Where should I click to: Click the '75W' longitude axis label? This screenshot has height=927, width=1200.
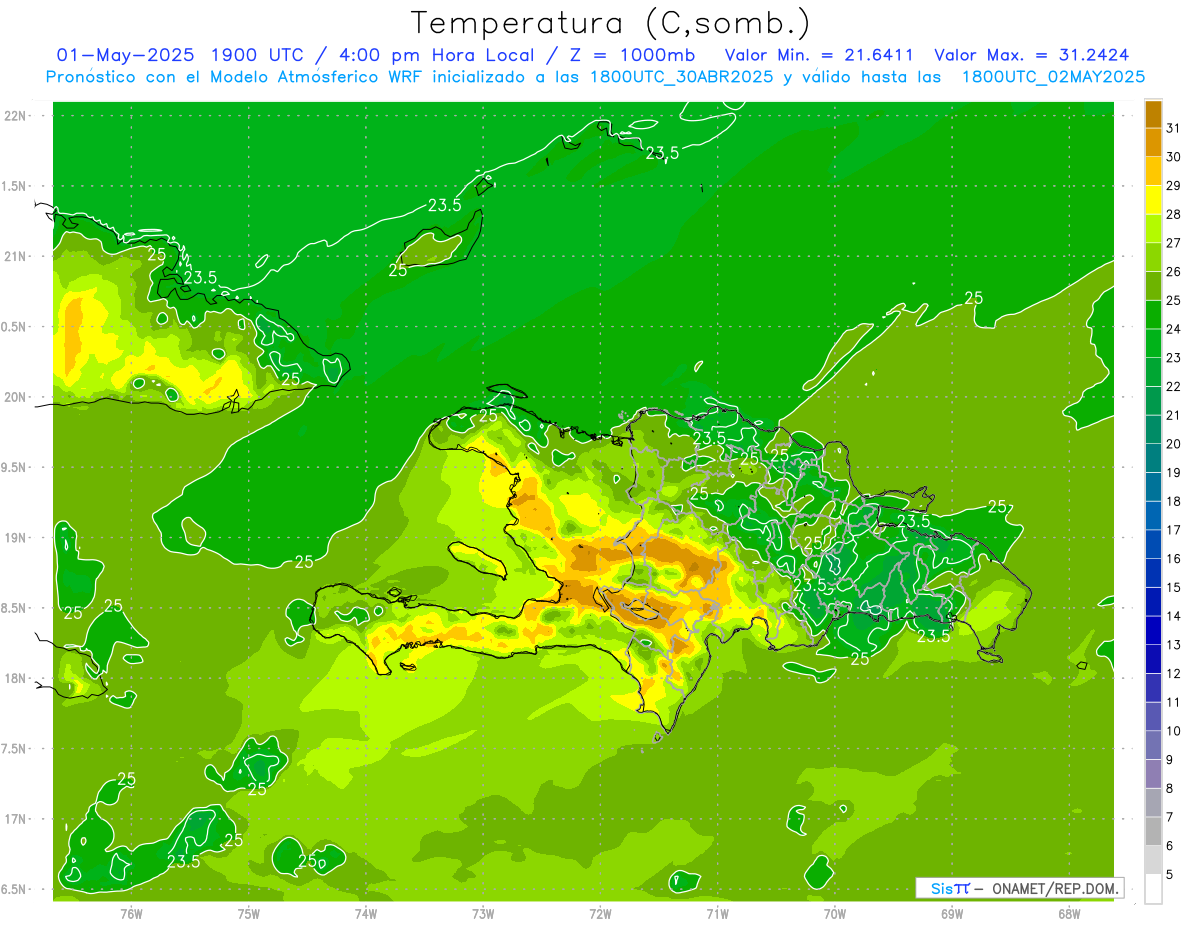249,913
